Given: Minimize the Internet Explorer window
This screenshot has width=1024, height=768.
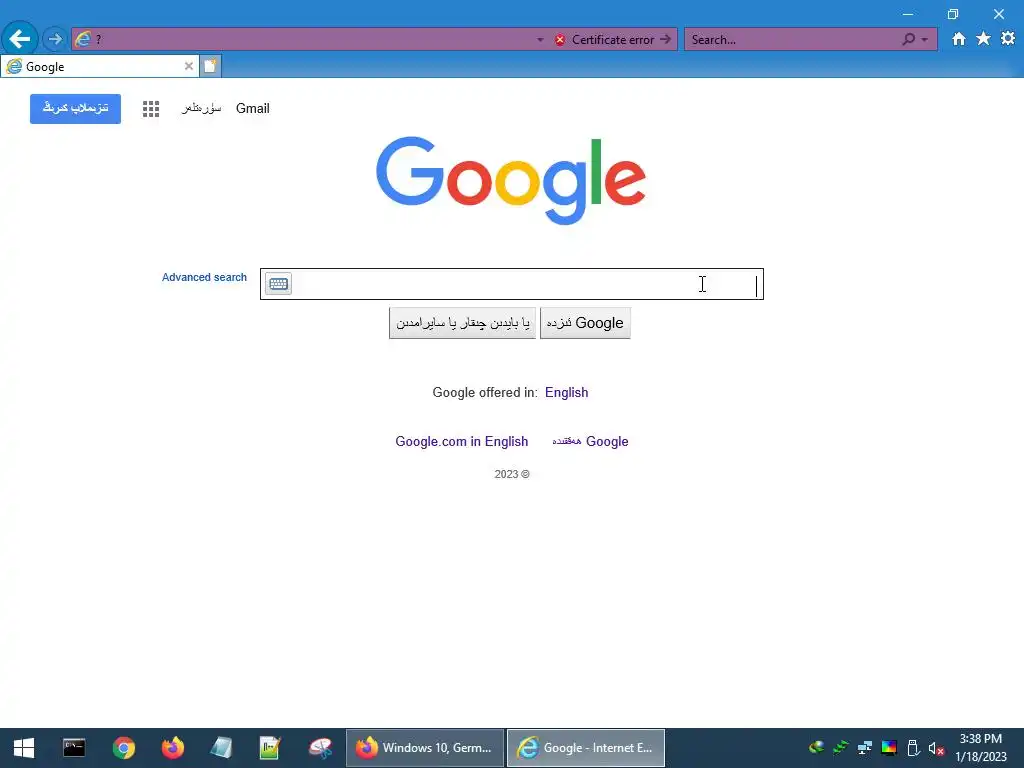Looking at the screenshot, I should (908, 14).
